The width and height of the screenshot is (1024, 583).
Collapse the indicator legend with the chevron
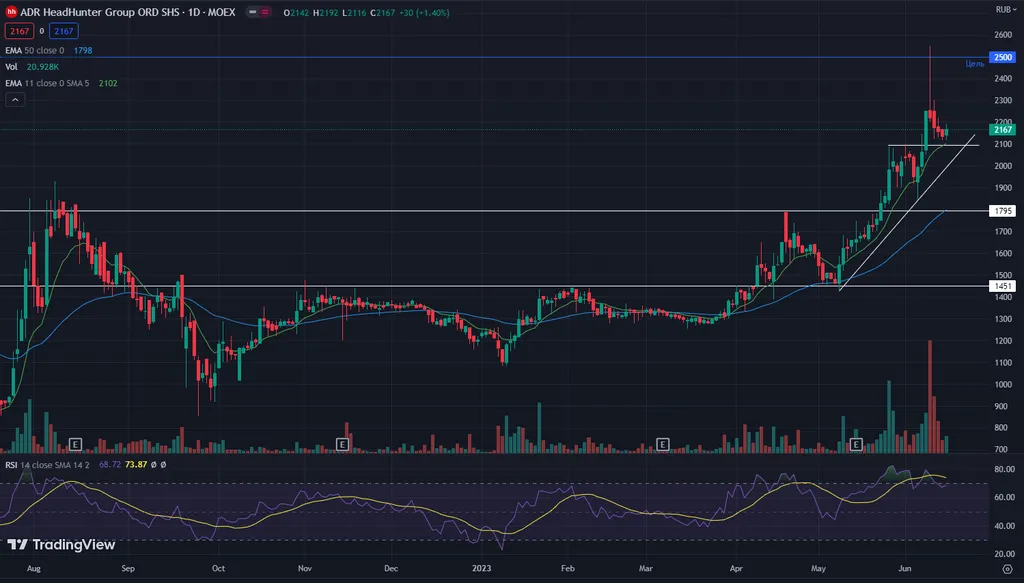(15, 100)
